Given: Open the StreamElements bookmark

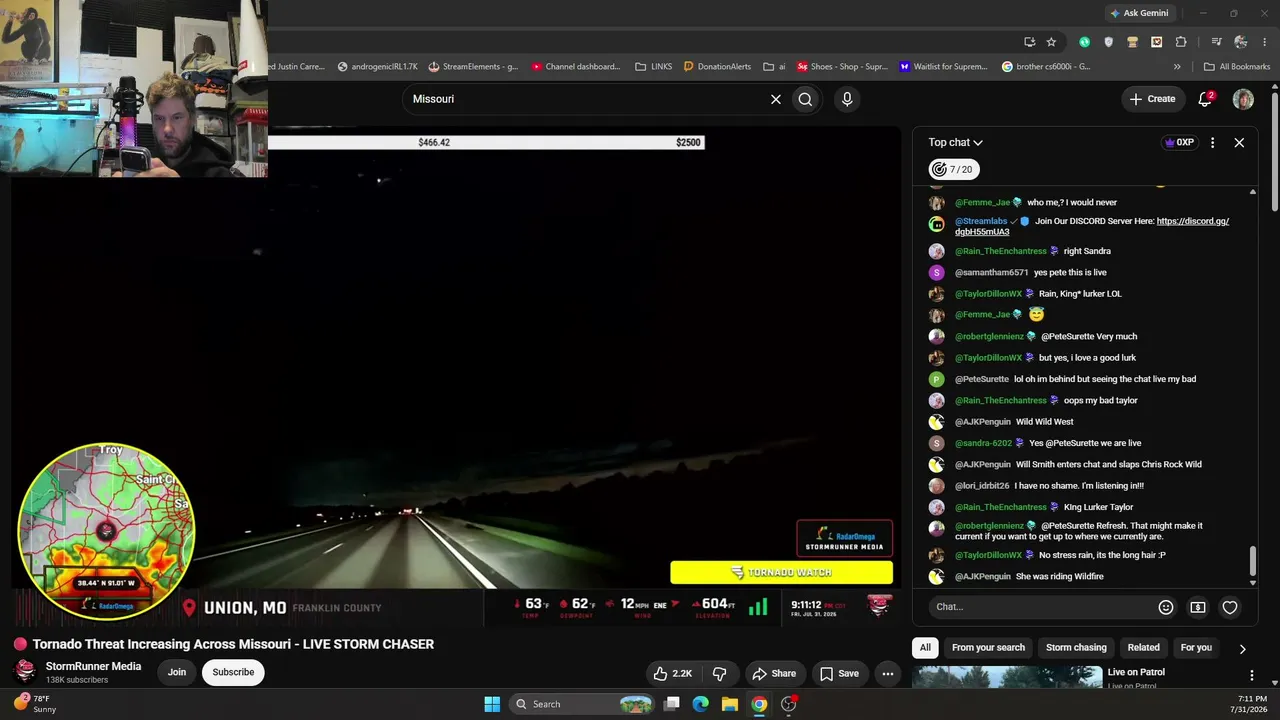Looking at the screenshot, I should (473, 67).
